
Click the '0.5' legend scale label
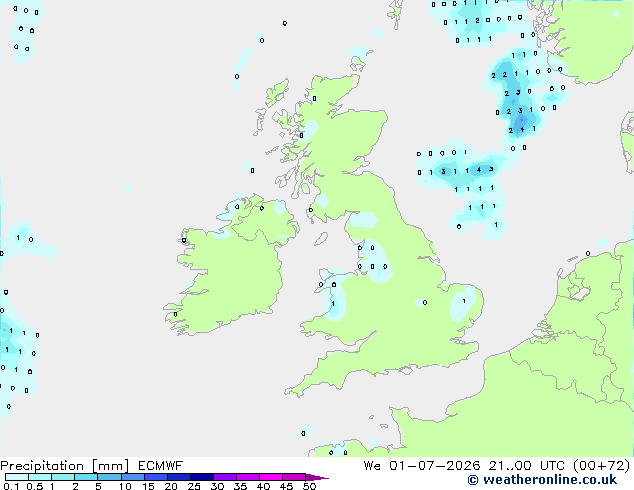click(34, 486)
